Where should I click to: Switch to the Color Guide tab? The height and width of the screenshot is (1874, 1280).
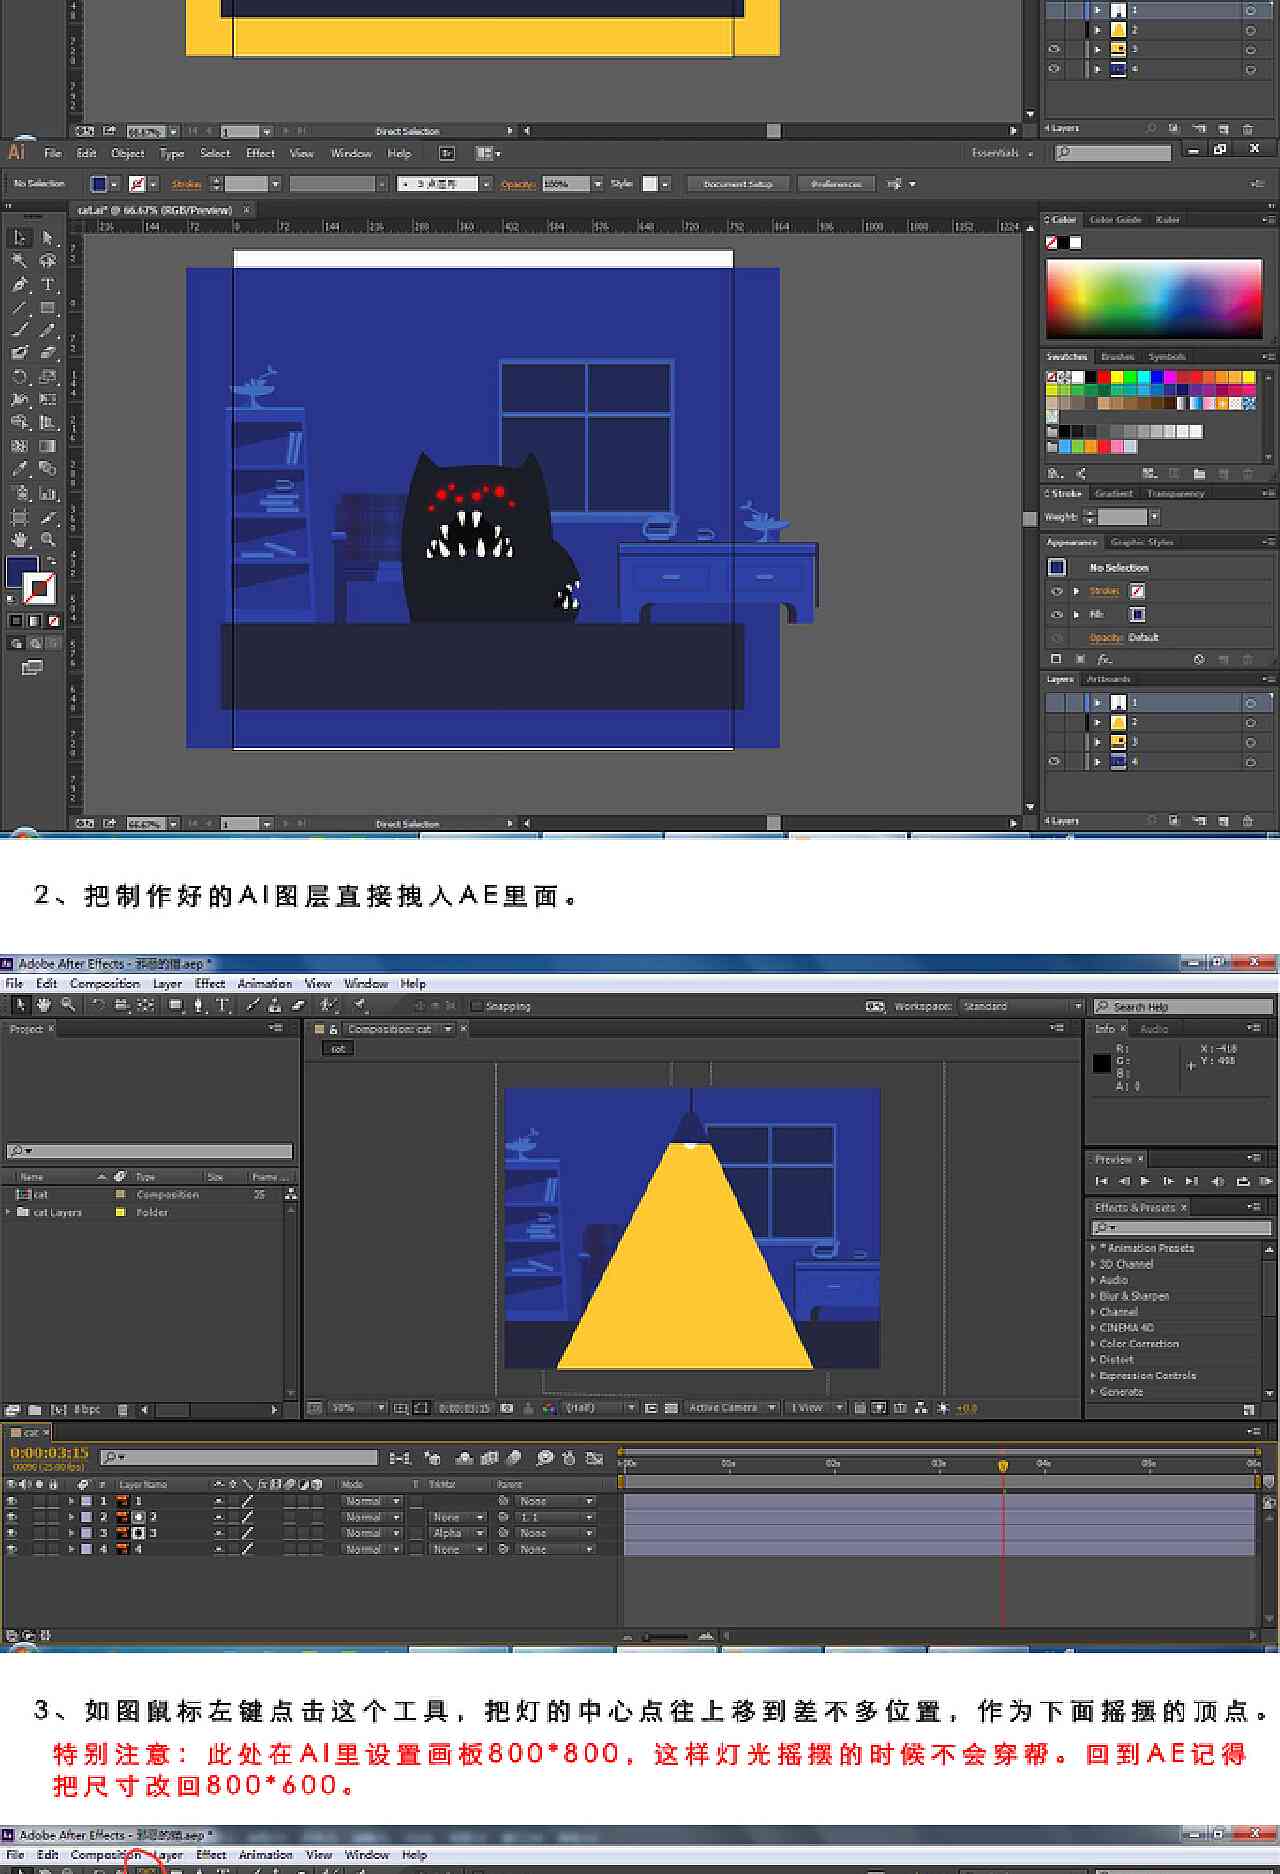pyautogui.click(x=1114, y=220)
